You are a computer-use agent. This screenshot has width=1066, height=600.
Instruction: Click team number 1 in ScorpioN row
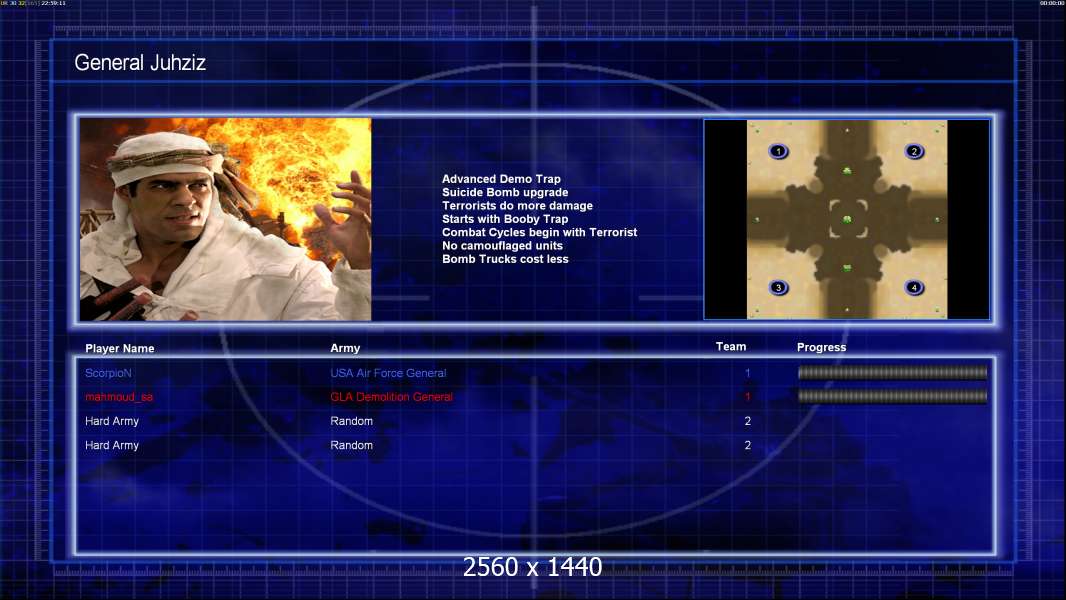[747, 373]
